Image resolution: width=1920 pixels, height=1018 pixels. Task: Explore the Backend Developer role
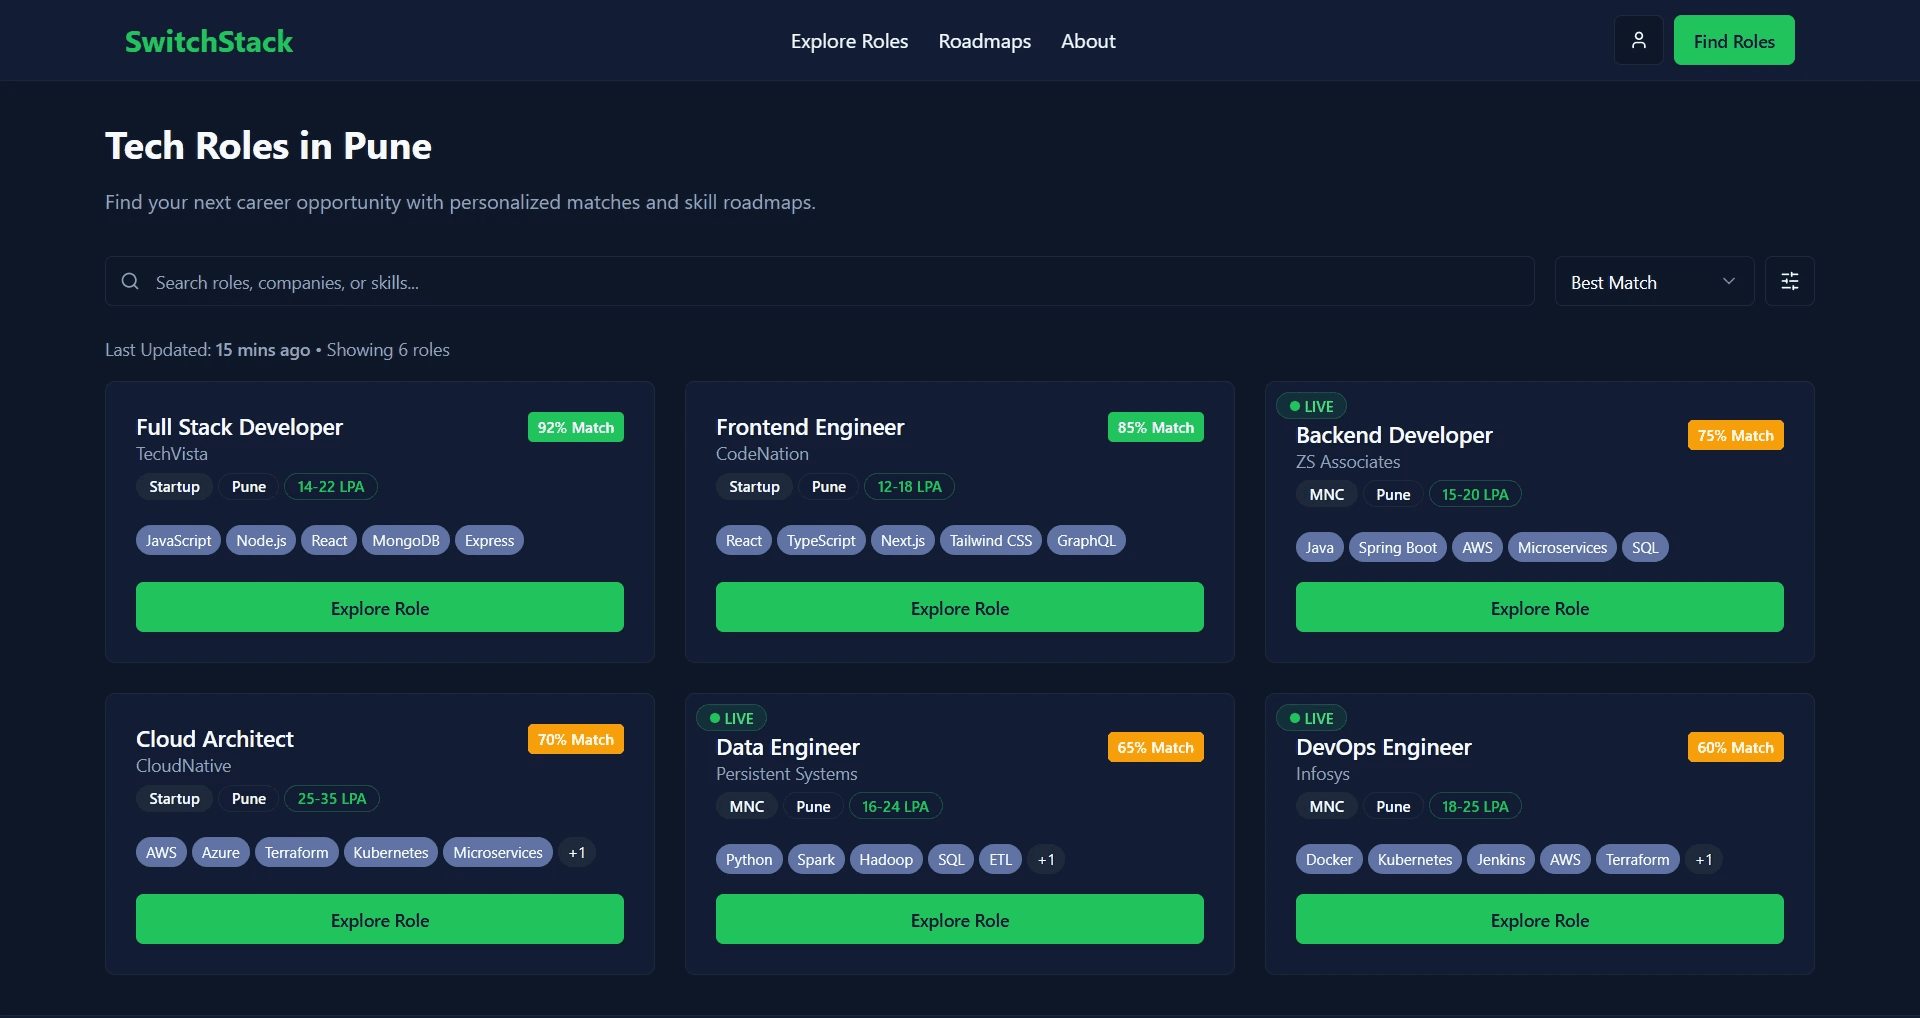[1539, 607]
